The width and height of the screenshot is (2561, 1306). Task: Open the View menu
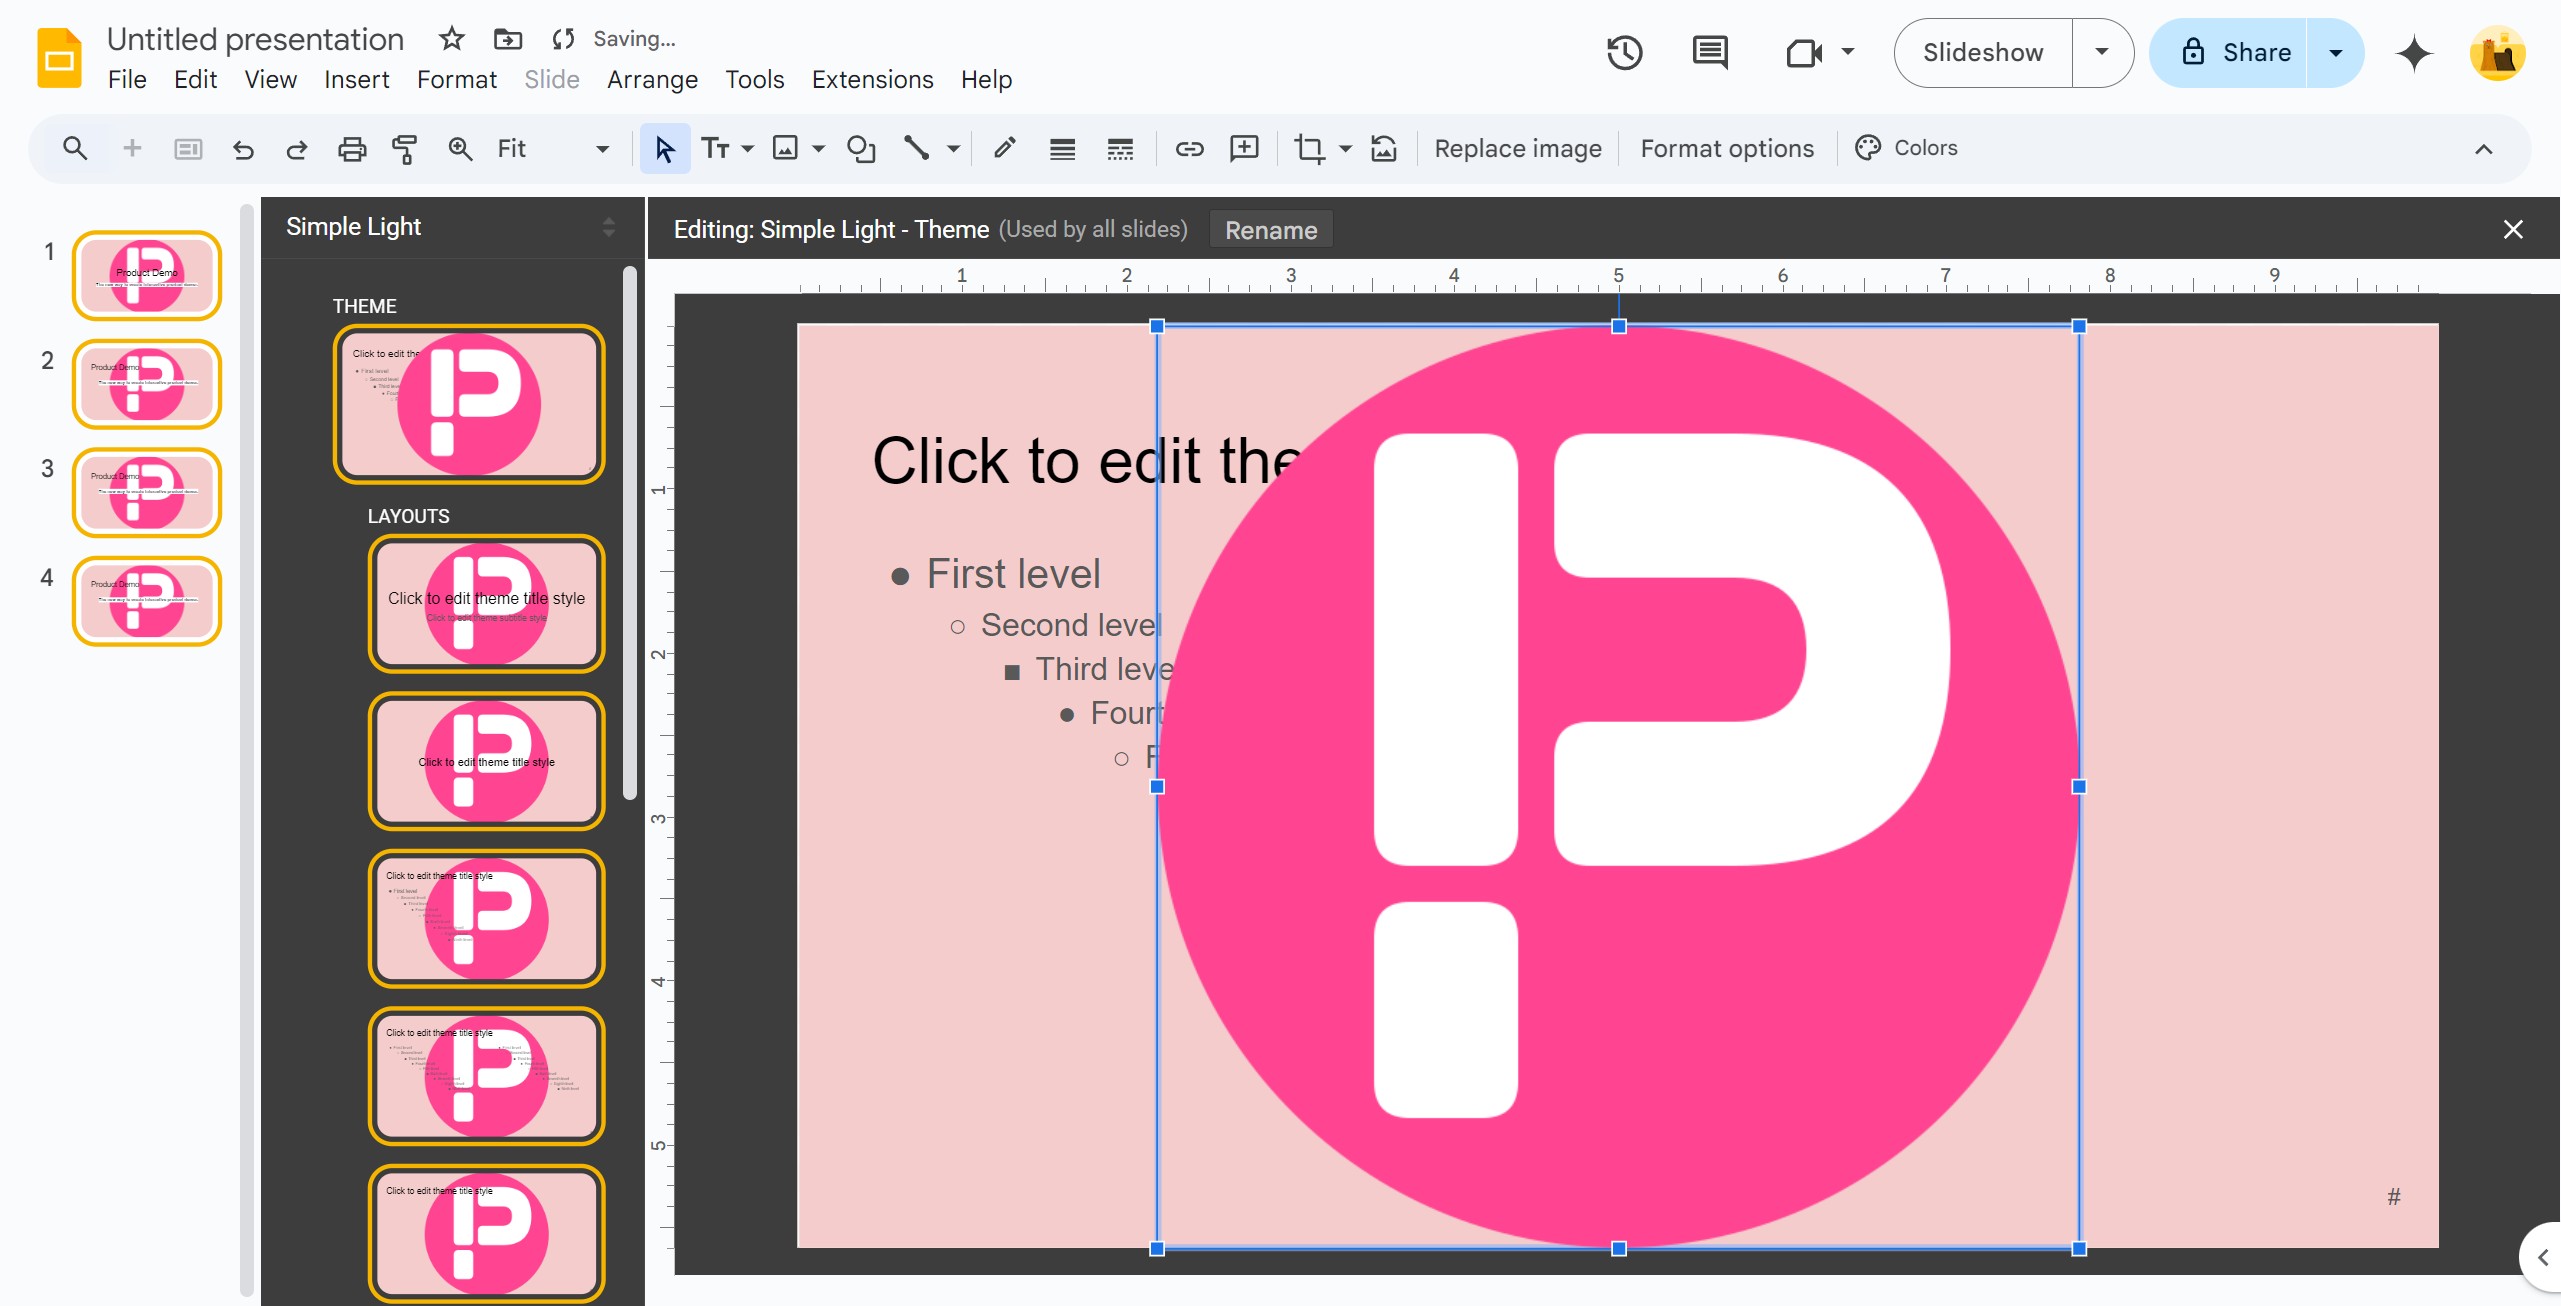270,80
